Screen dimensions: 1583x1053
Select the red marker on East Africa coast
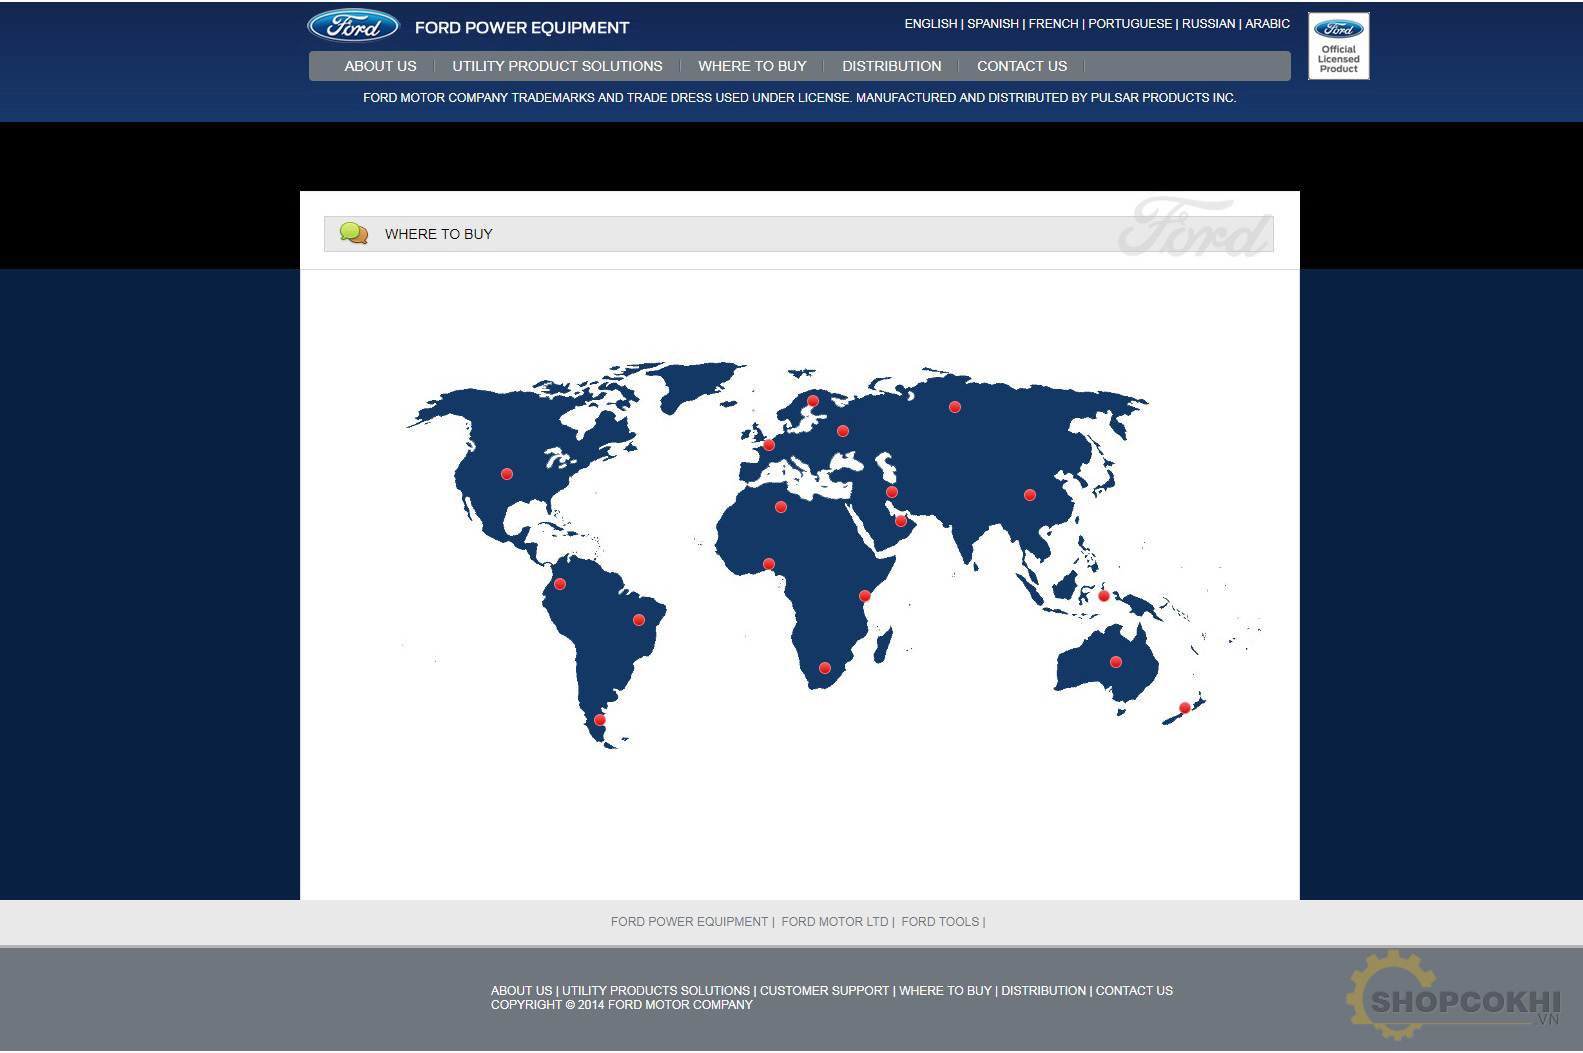pos(865,596)
